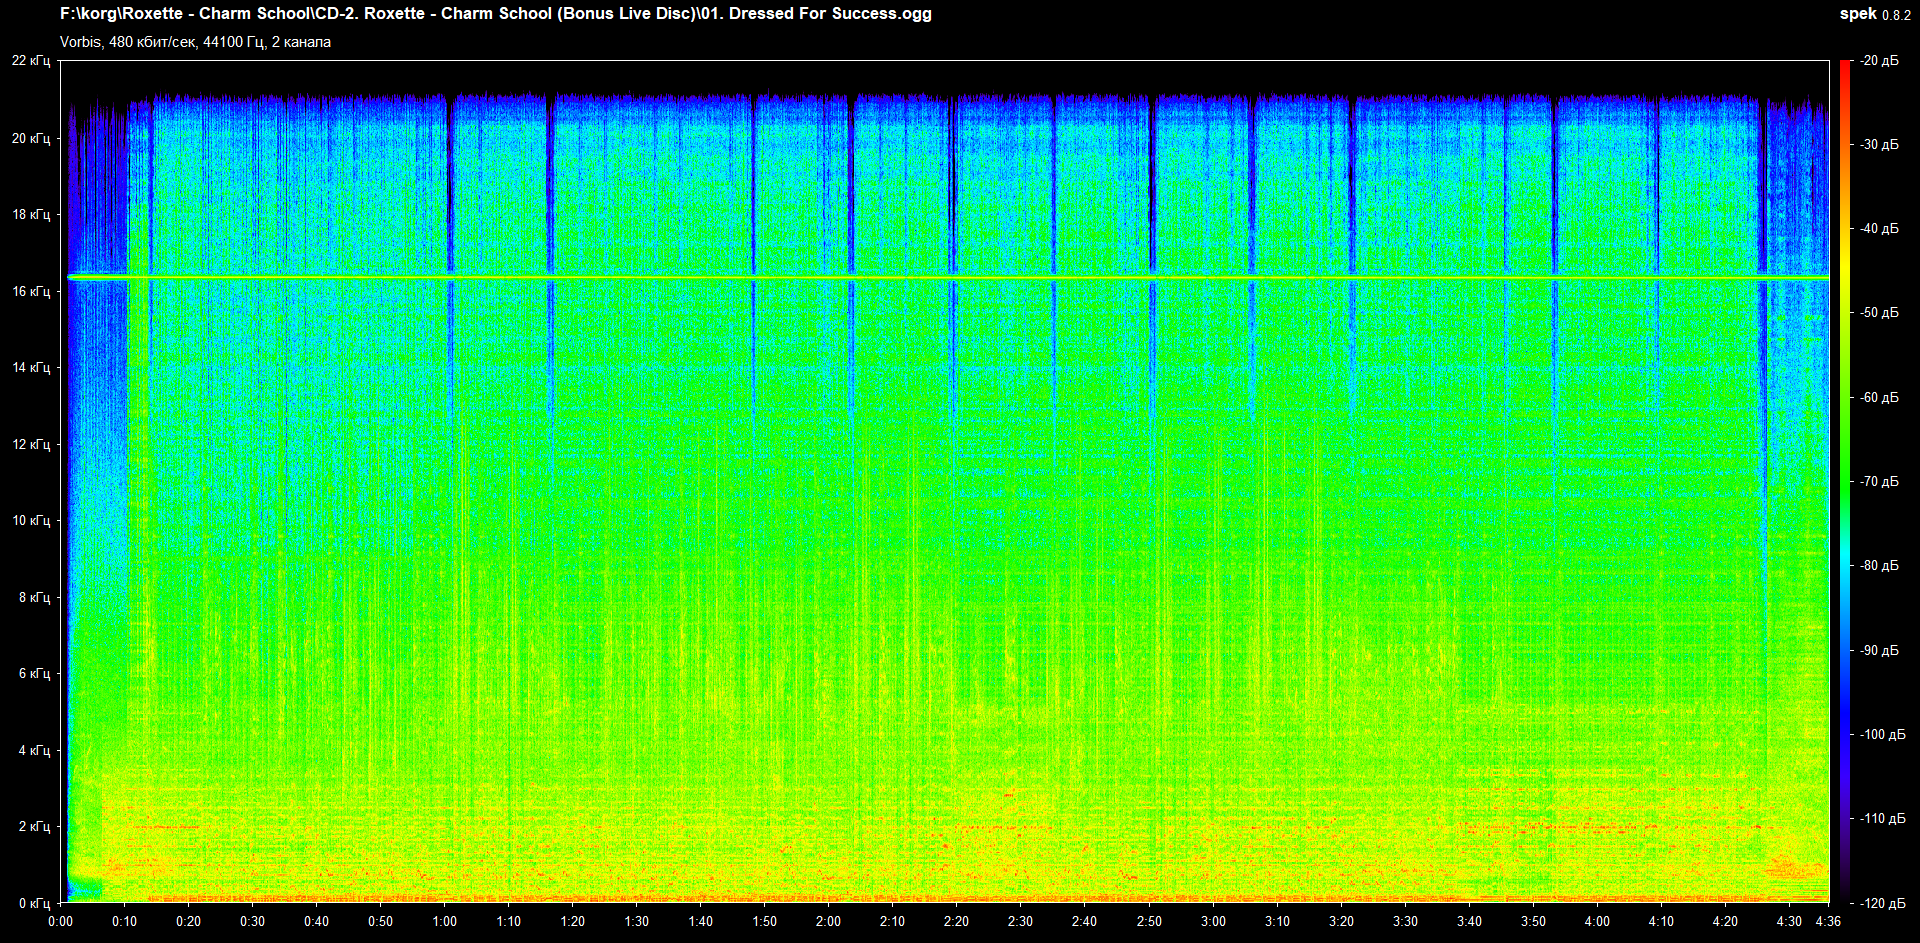This screenshot has width=1920, height=943.
Task: Click the 4:00 time axis marker
Action: 1597,921
